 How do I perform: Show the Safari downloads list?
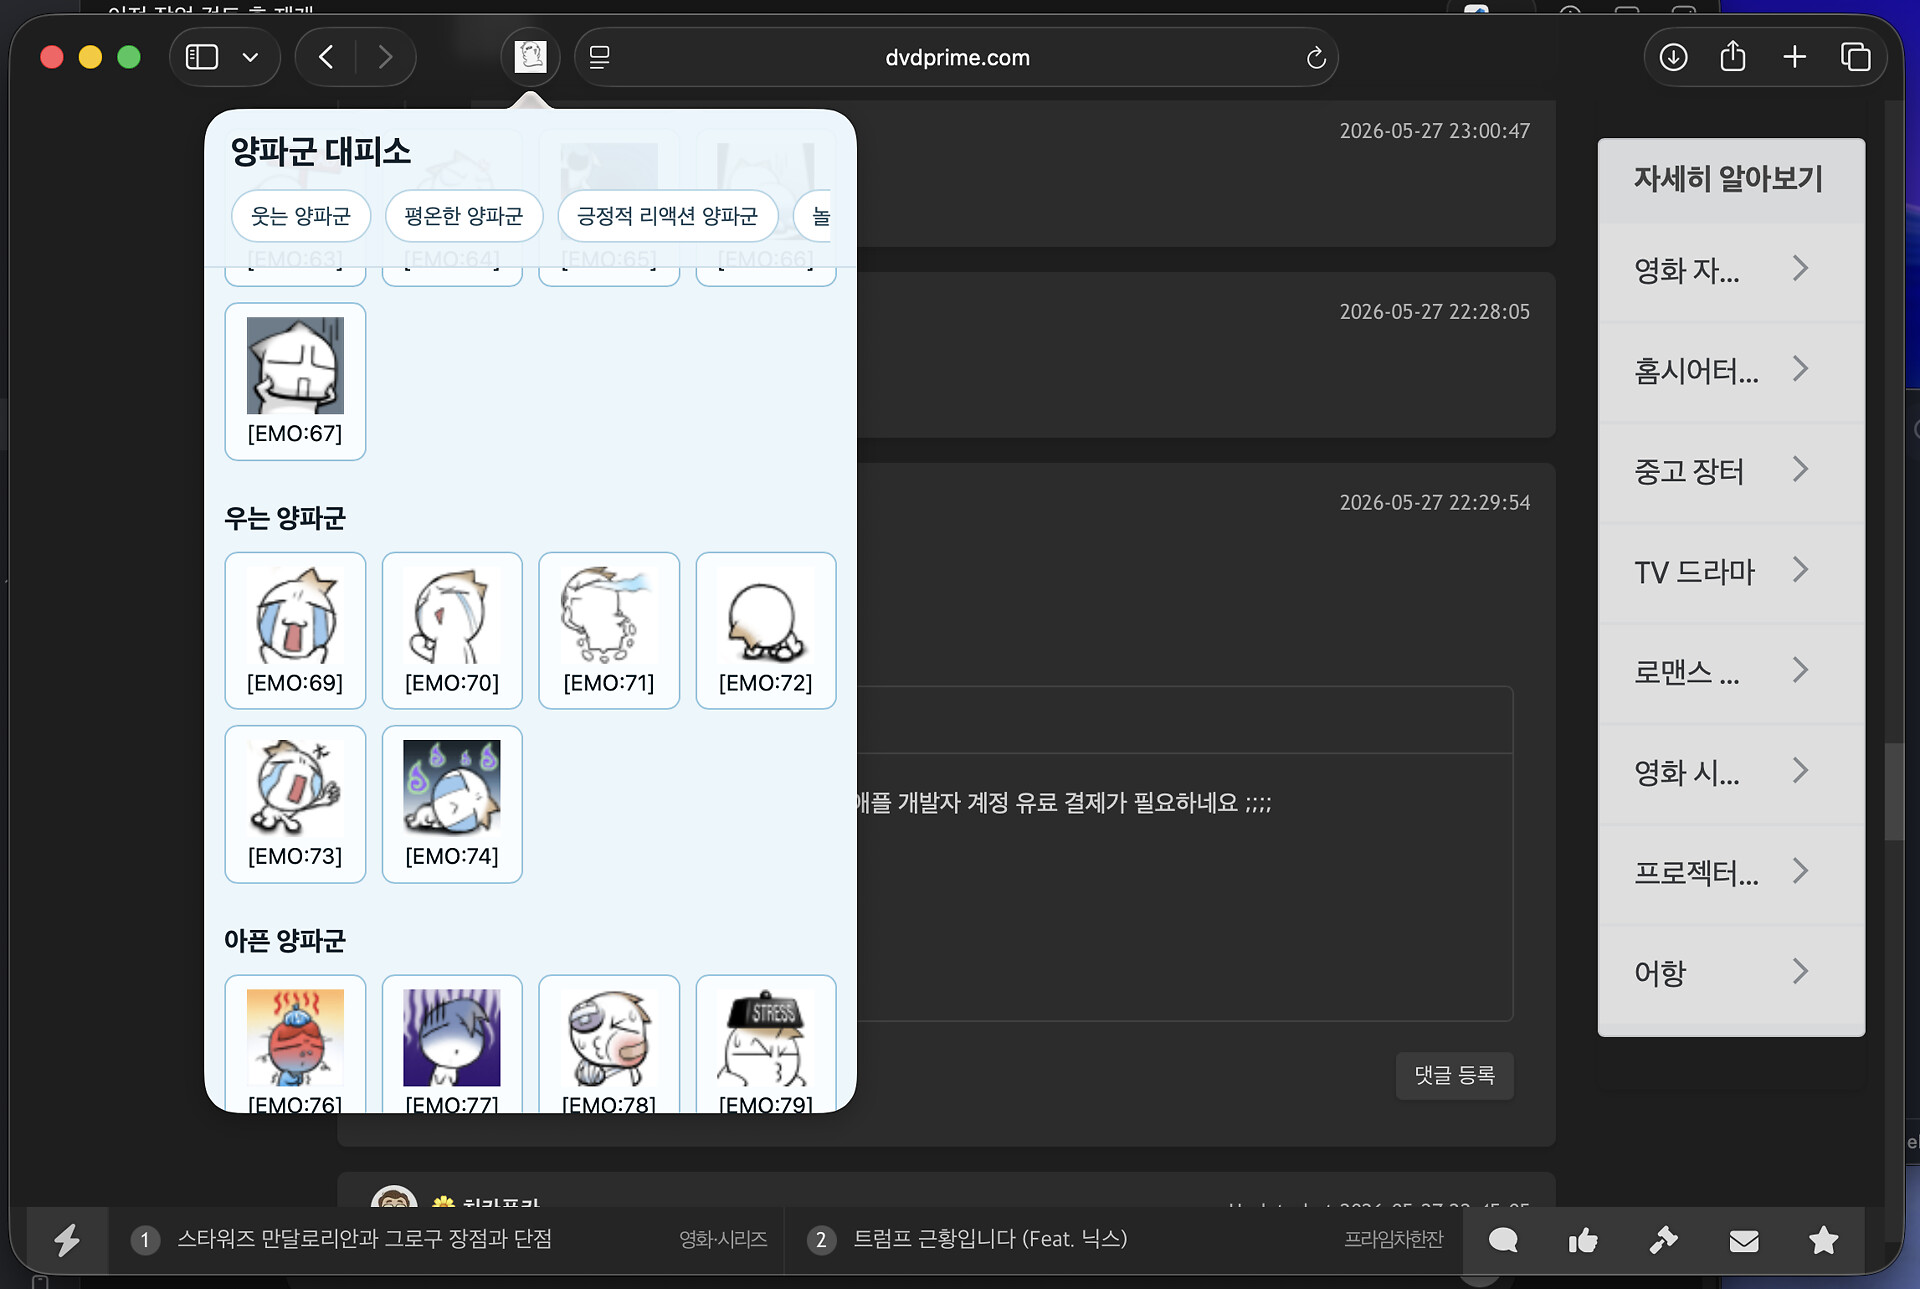click(x=1673, y=57)
